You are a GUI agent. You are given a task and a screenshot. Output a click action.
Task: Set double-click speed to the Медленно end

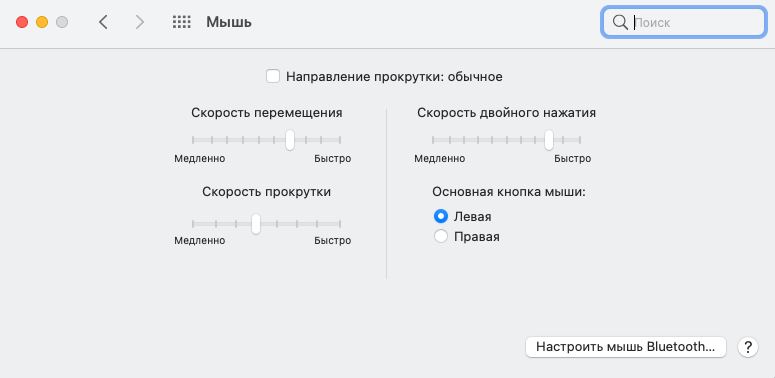[432, 140]
